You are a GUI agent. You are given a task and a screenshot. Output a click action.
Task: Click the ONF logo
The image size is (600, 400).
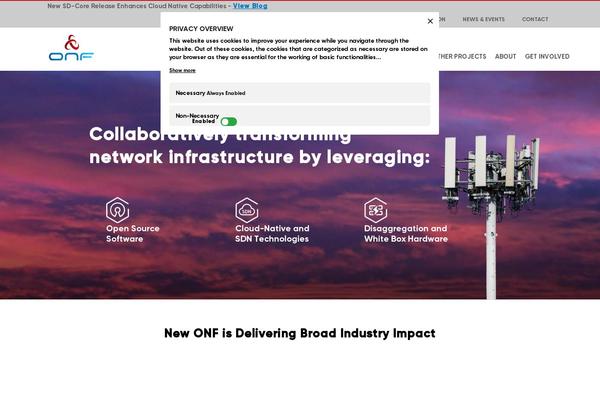click(x=71, y=48)
